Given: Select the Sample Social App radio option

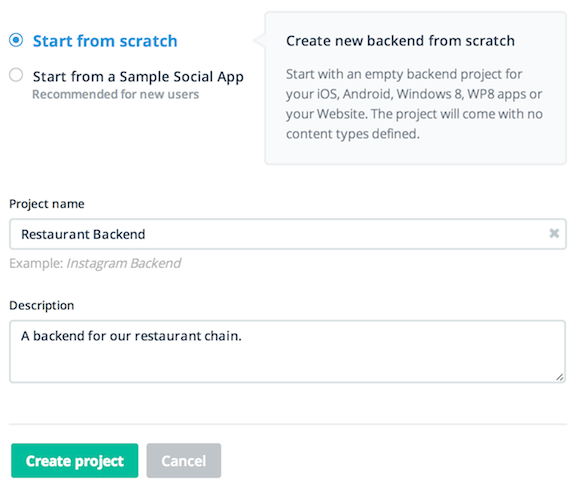Looking at the screenshot, I should [16, 75].
